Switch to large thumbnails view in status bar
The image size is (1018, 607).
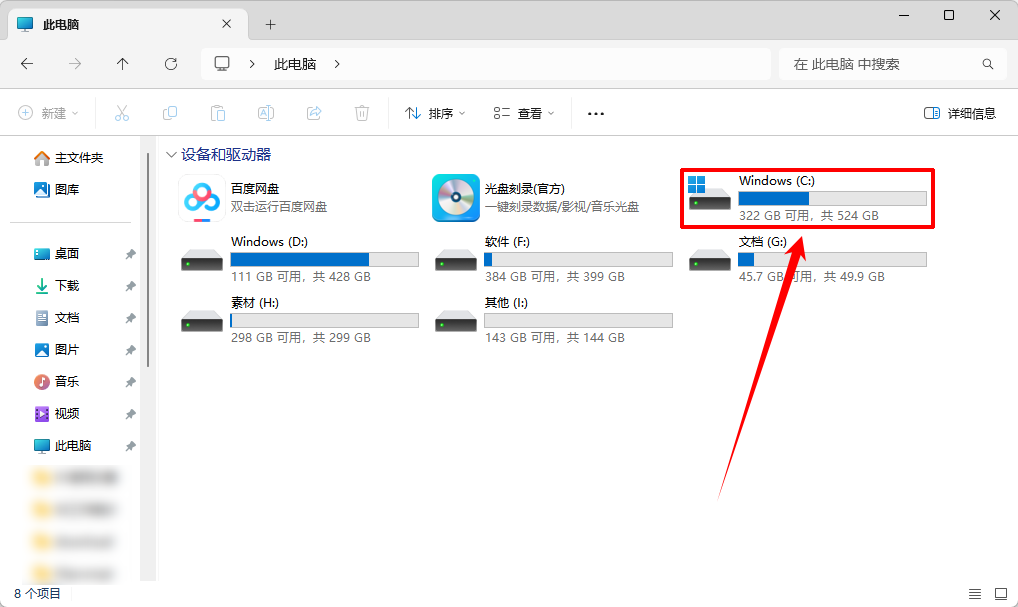point(1000,593)
